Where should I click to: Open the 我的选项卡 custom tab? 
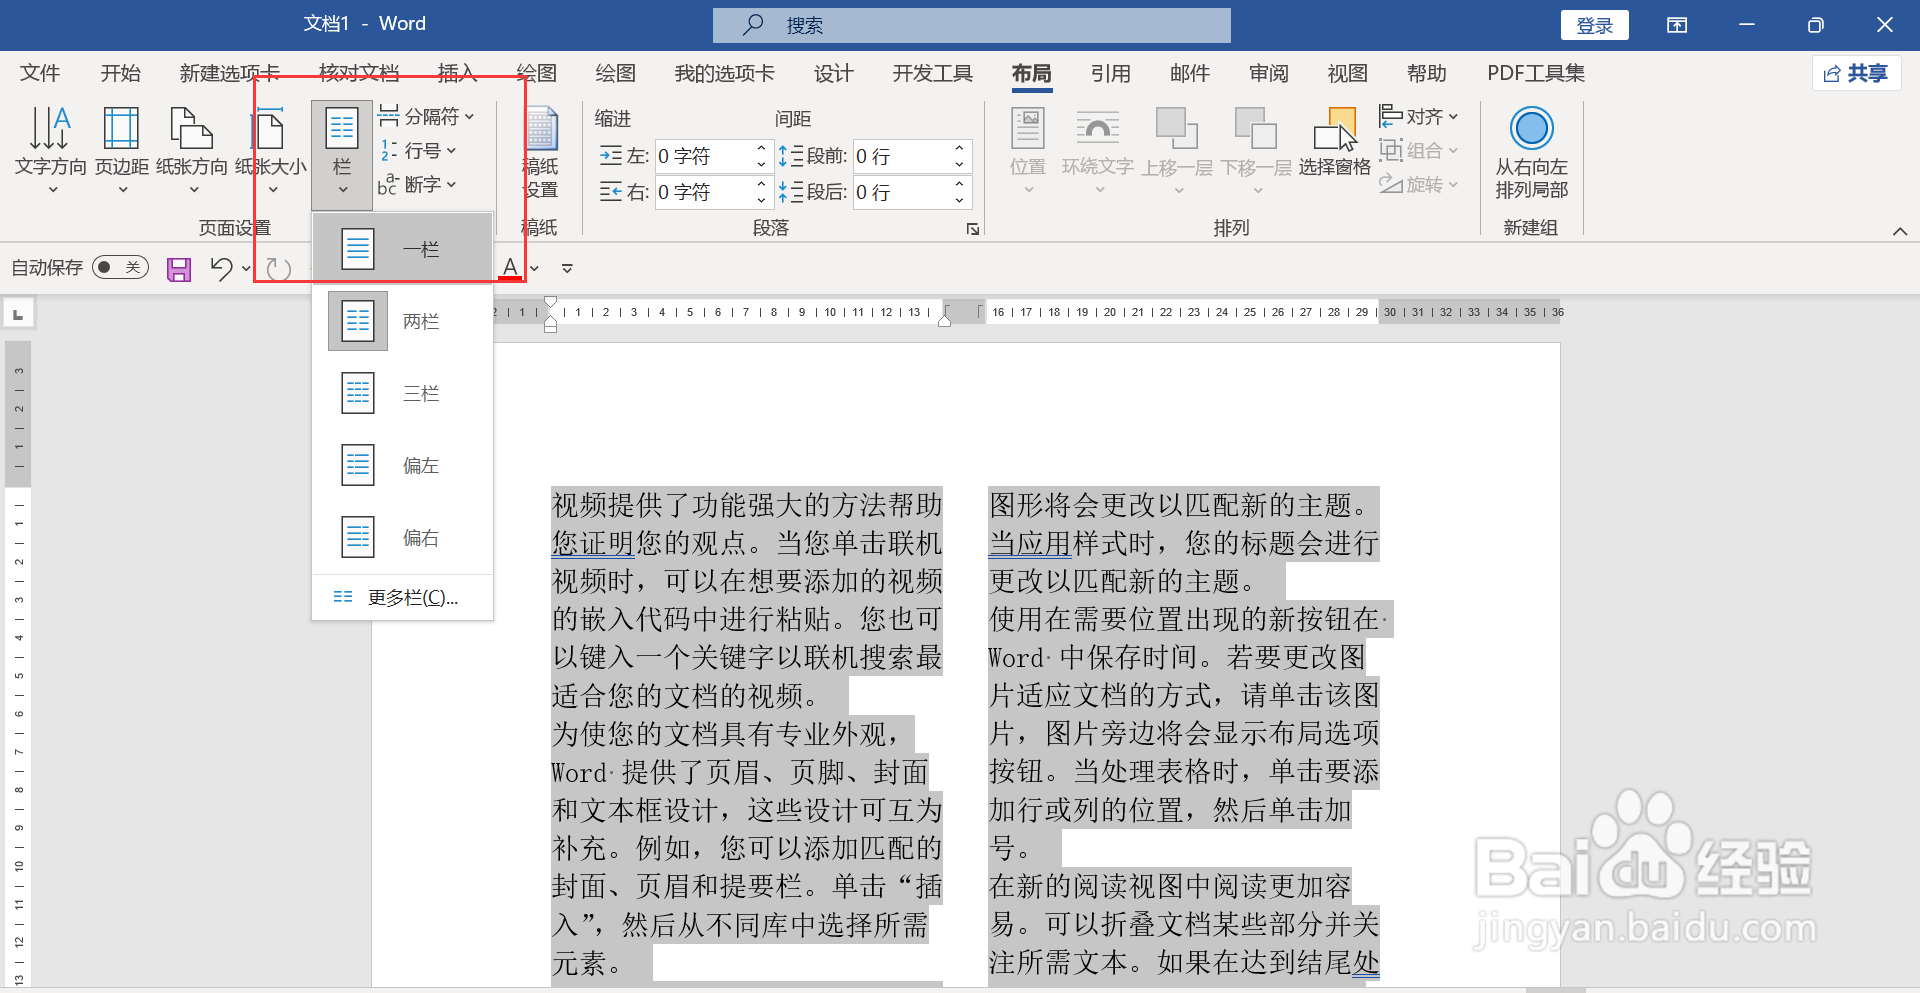tap(725, 73)
